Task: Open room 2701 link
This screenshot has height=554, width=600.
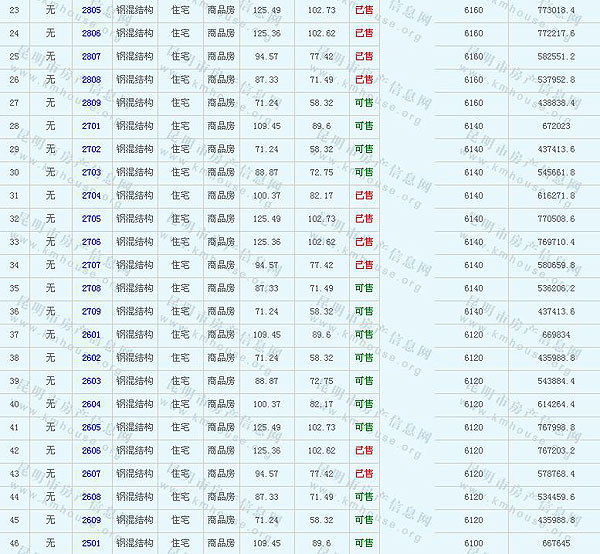Action: point(91,126)
